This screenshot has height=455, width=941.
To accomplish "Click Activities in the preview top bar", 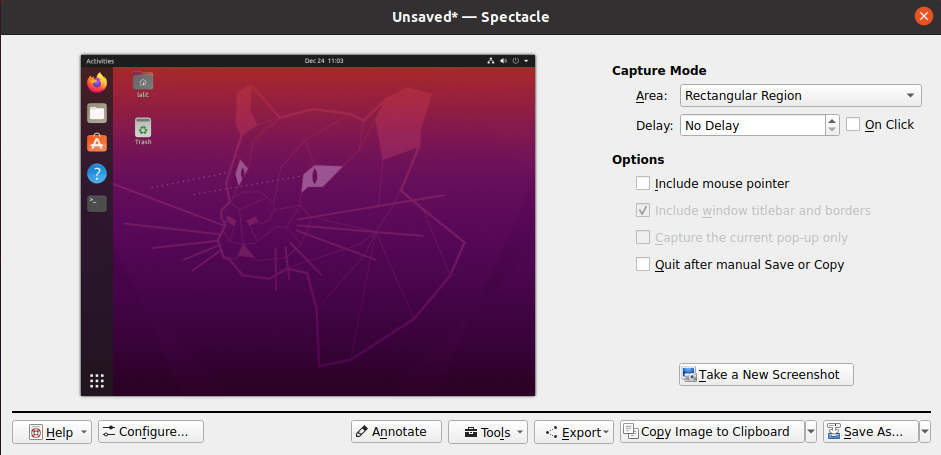I will click(x=100, y=61).
